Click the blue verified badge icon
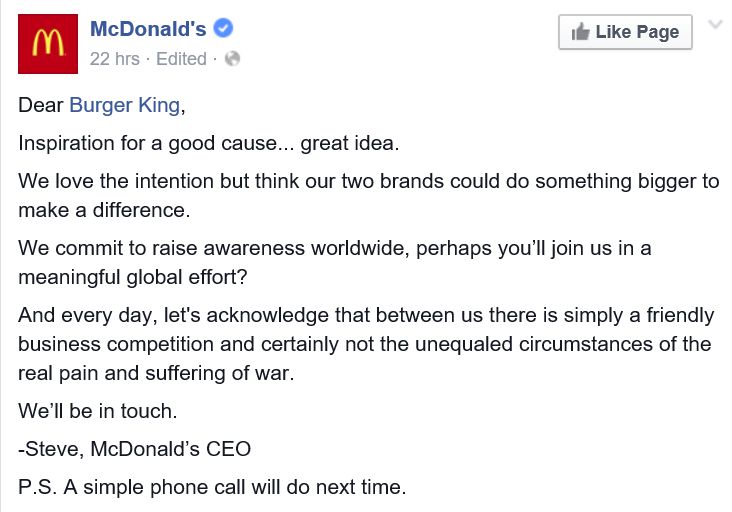This screenshot has width=732, height=512. (224, 30)
